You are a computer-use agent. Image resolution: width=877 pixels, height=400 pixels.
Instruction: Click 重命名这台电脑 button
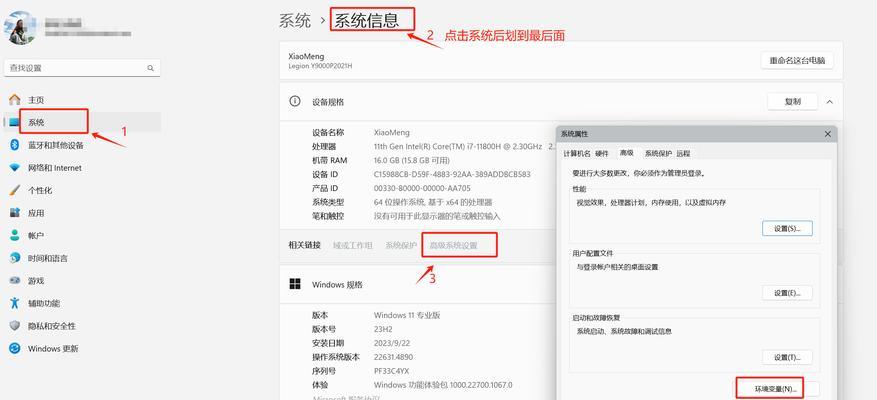coord(797,60)
